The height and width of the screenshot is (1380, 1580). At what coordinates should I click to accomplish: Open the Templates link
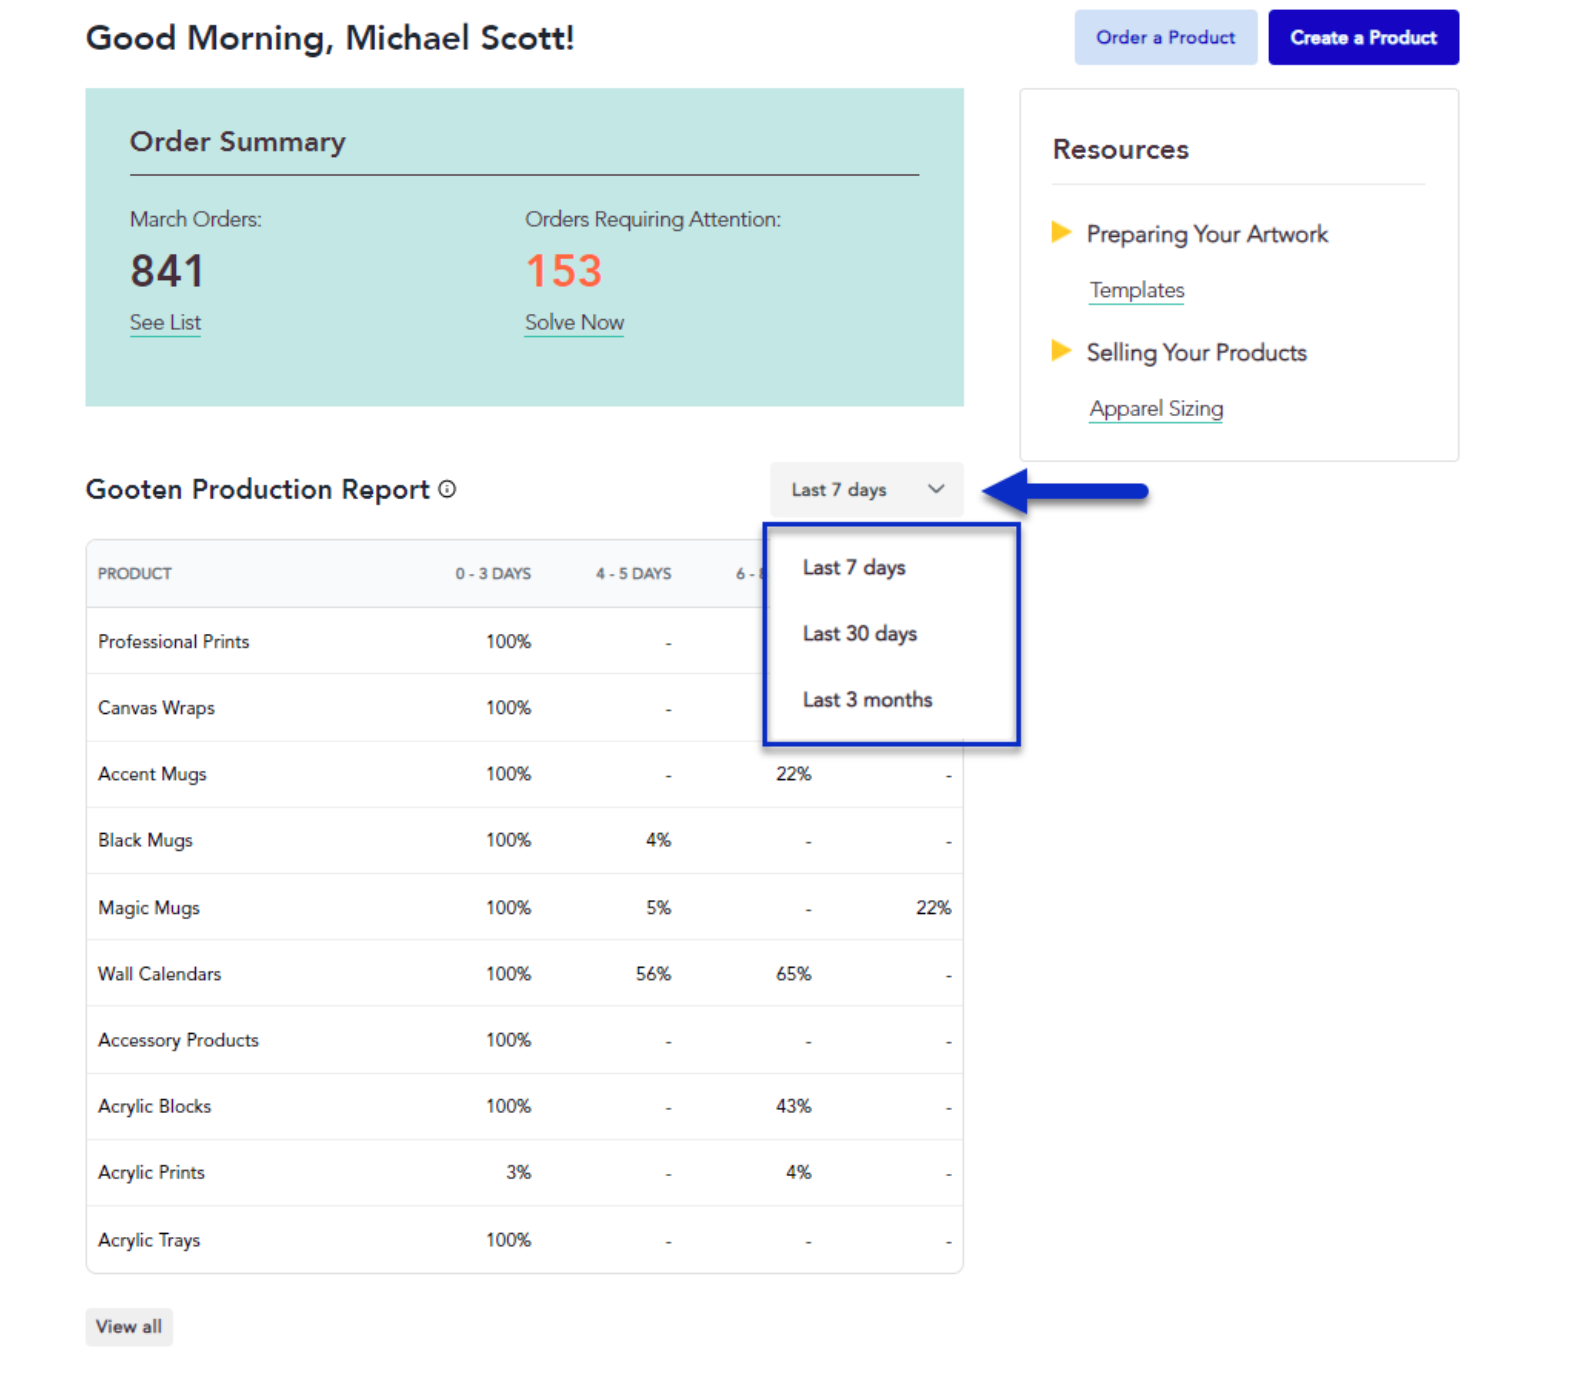(x=1137, y=290)
